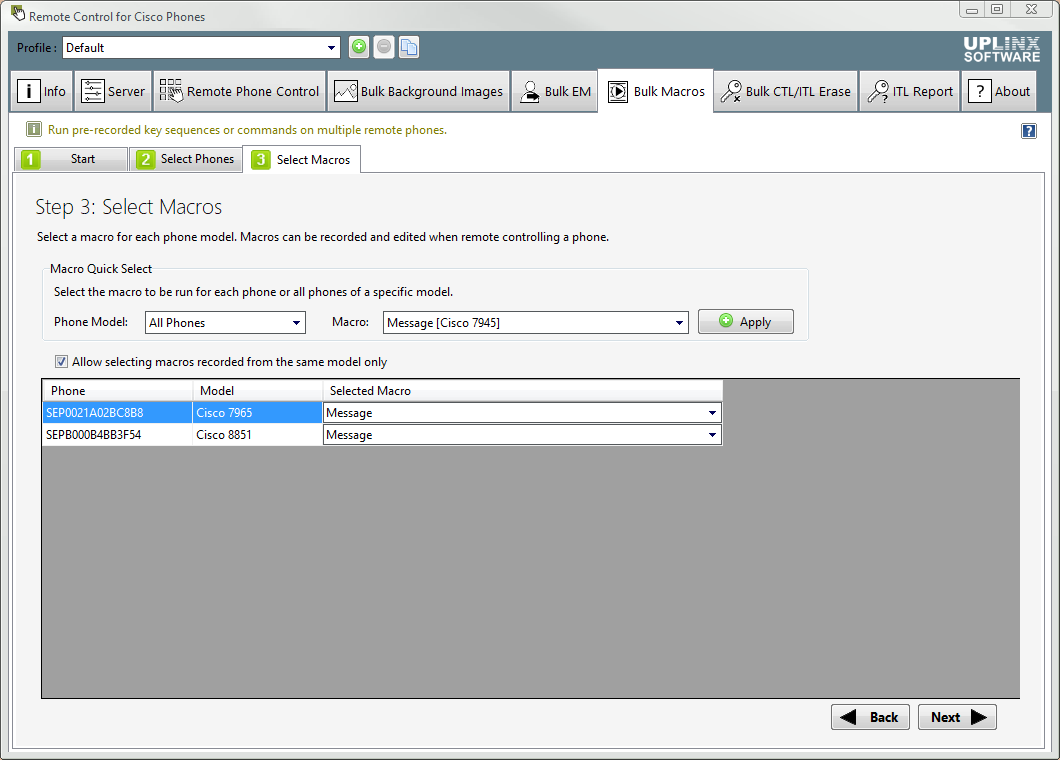Sort by the Model column header

[x=258, y=391]
